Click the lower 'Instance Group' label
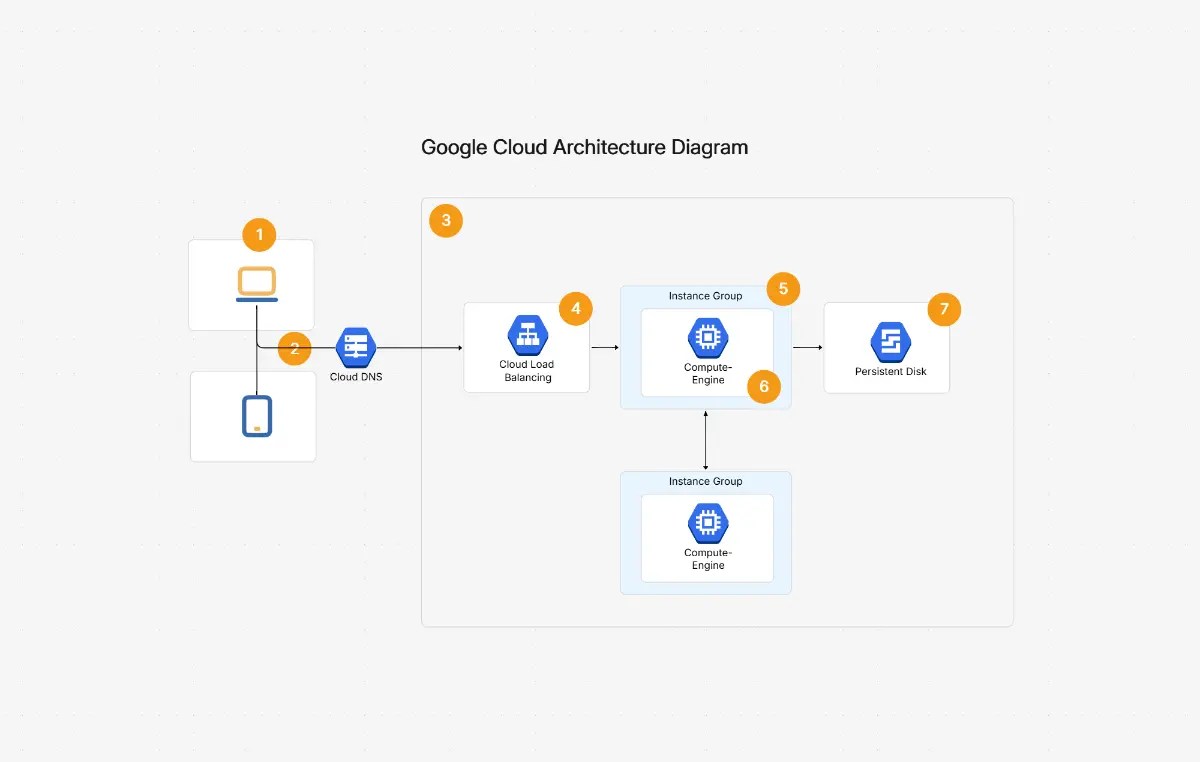 click(x=705, y=481)
